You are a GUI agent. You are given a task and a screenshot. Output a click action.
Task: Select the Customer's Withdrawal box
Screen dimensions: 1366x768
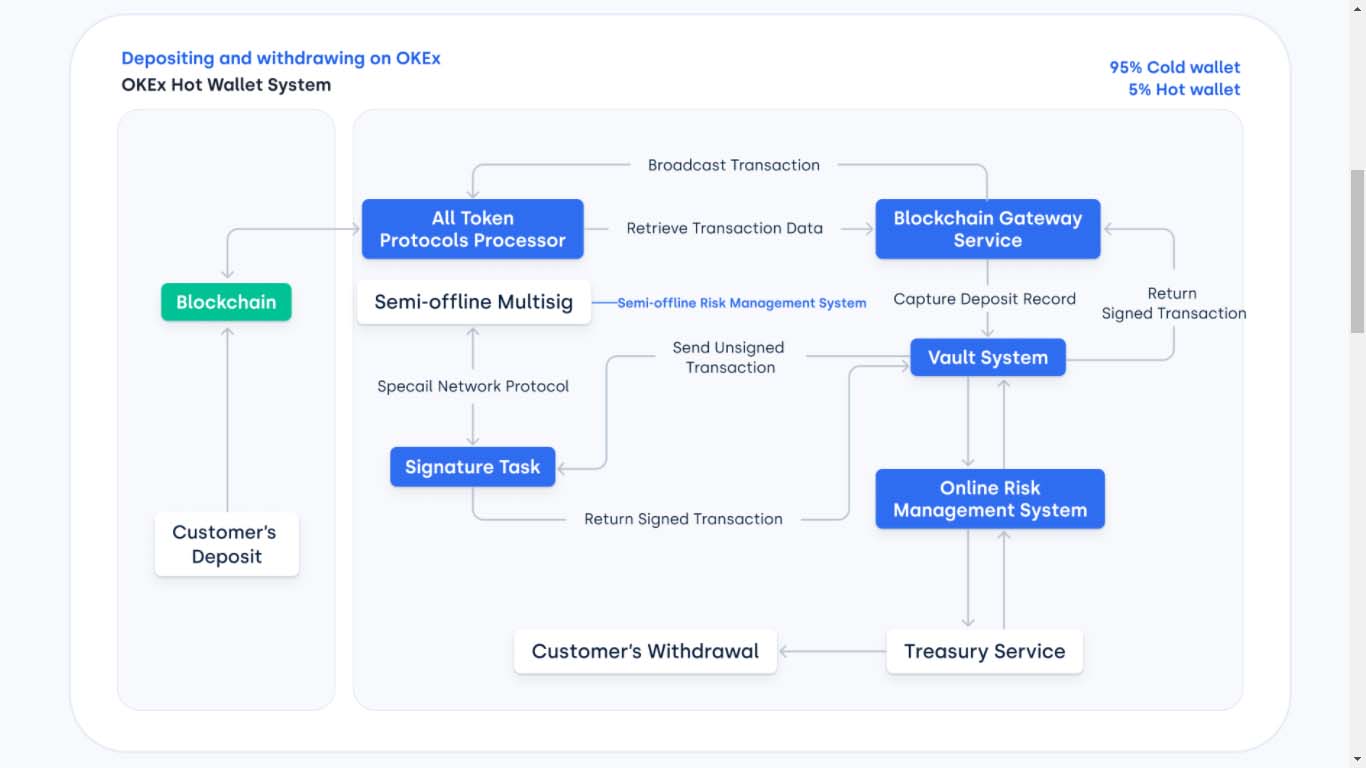[x=645, y=651]
